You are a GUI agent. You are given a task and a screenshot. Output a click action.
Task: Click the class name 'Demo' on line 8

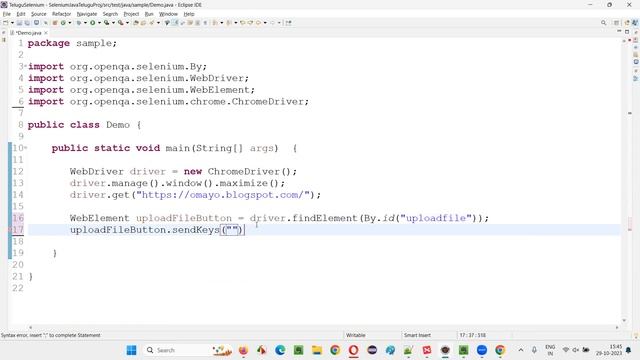tap(118, 125)
